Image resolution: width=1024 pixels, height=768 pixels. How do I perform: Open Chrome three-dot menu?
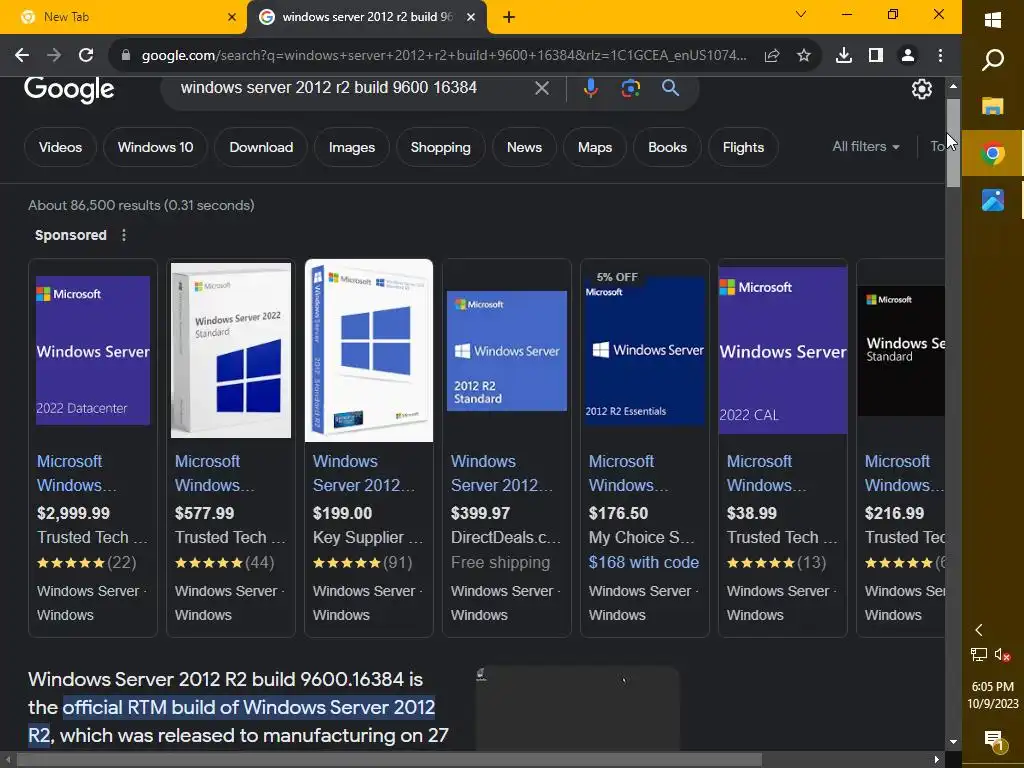click(x=940, y=56)
